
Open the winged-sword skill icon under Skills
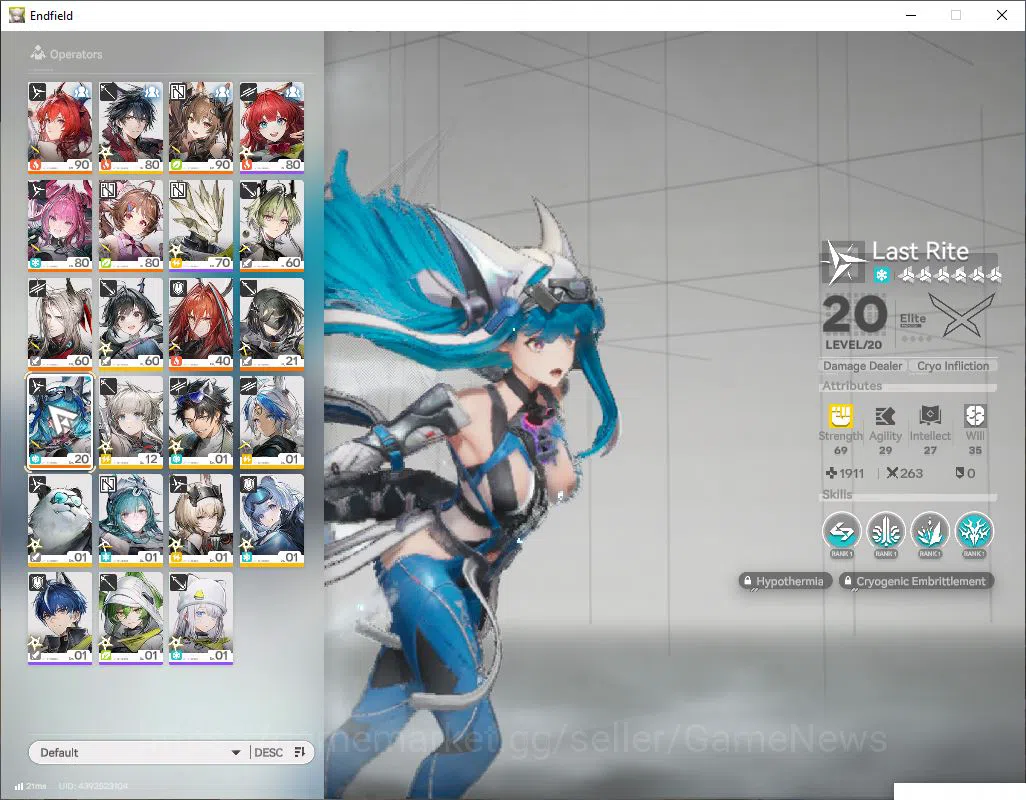pyautogui.click(x=885, y=532)
